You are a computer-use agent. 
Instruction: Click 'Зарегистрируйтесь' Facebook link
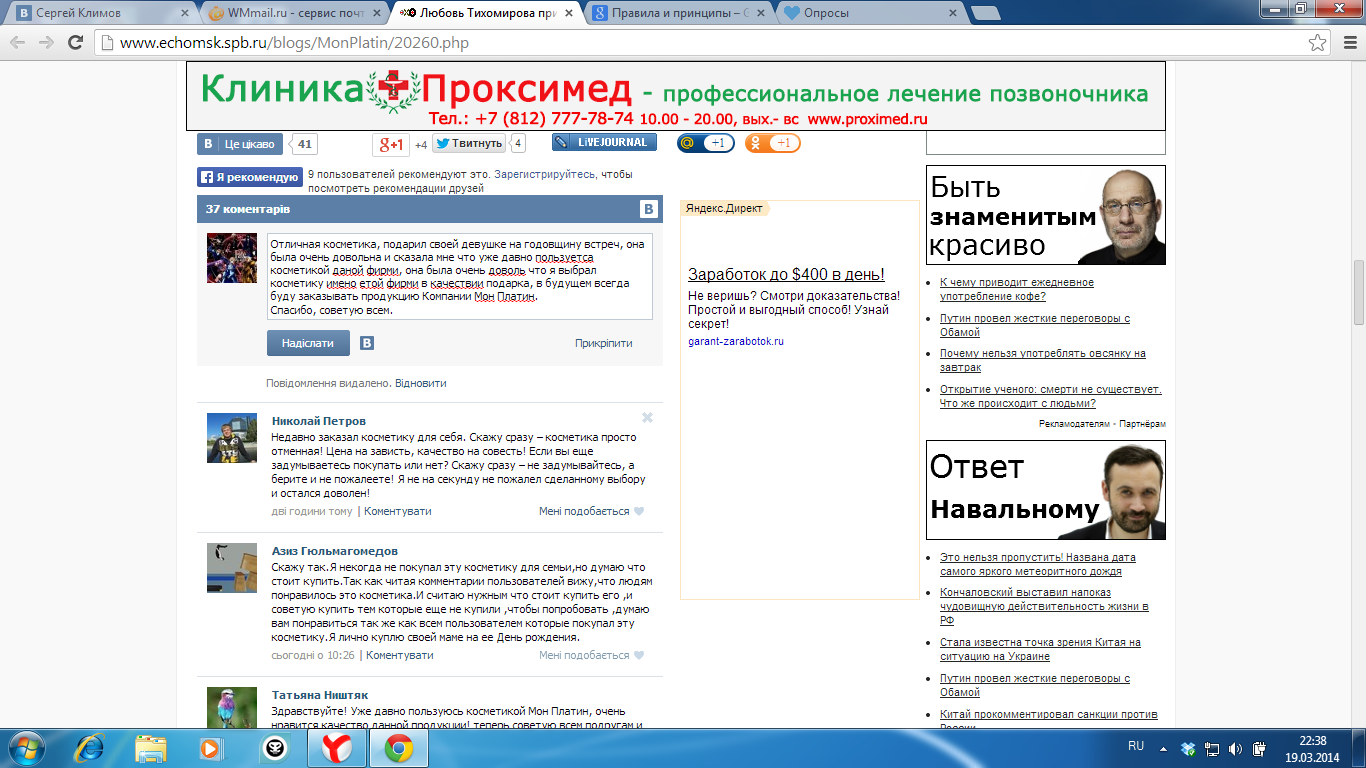(x=546, y=174)
